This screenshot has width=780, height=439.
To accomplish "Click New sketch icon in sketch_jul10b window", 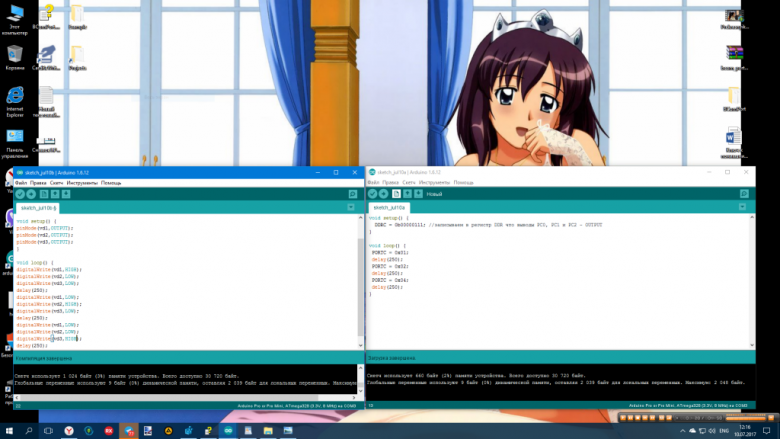I will coord(44,194).
